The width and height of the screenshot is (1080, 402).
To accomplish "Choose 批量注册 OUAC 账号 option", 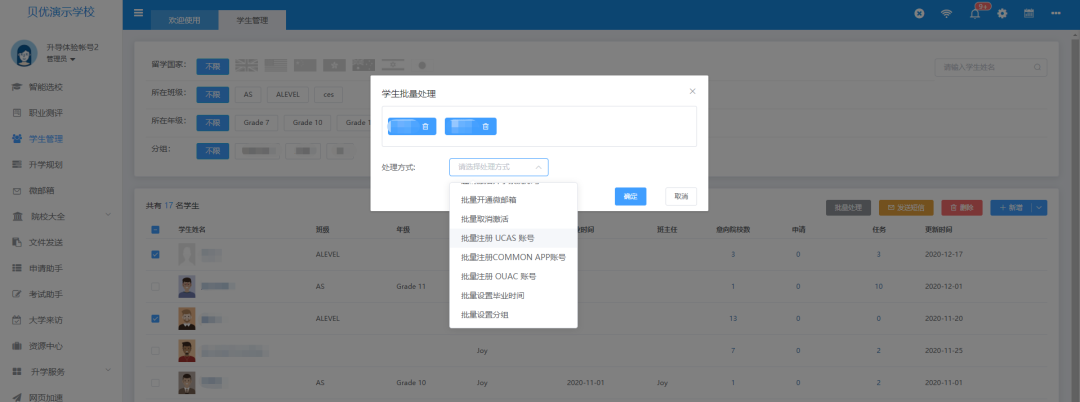I will 513,276.
